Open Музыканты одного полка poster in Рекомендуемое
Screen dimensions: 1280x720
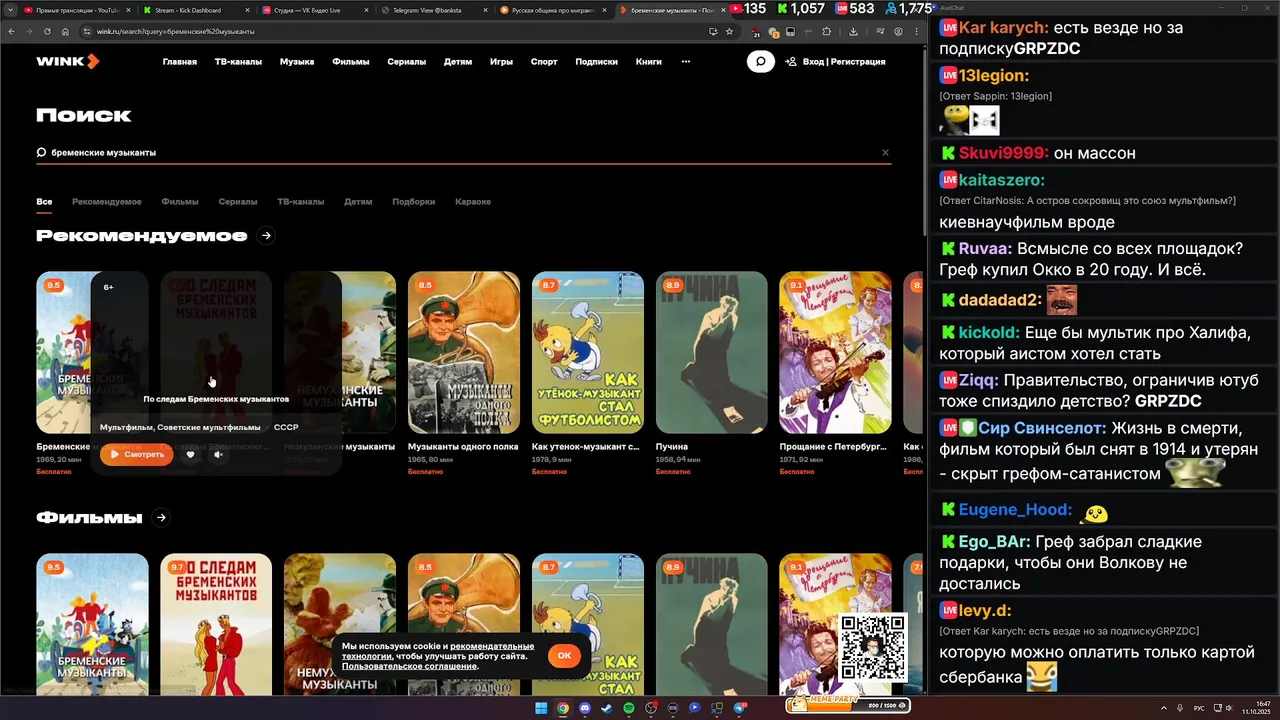click(464, 352)
